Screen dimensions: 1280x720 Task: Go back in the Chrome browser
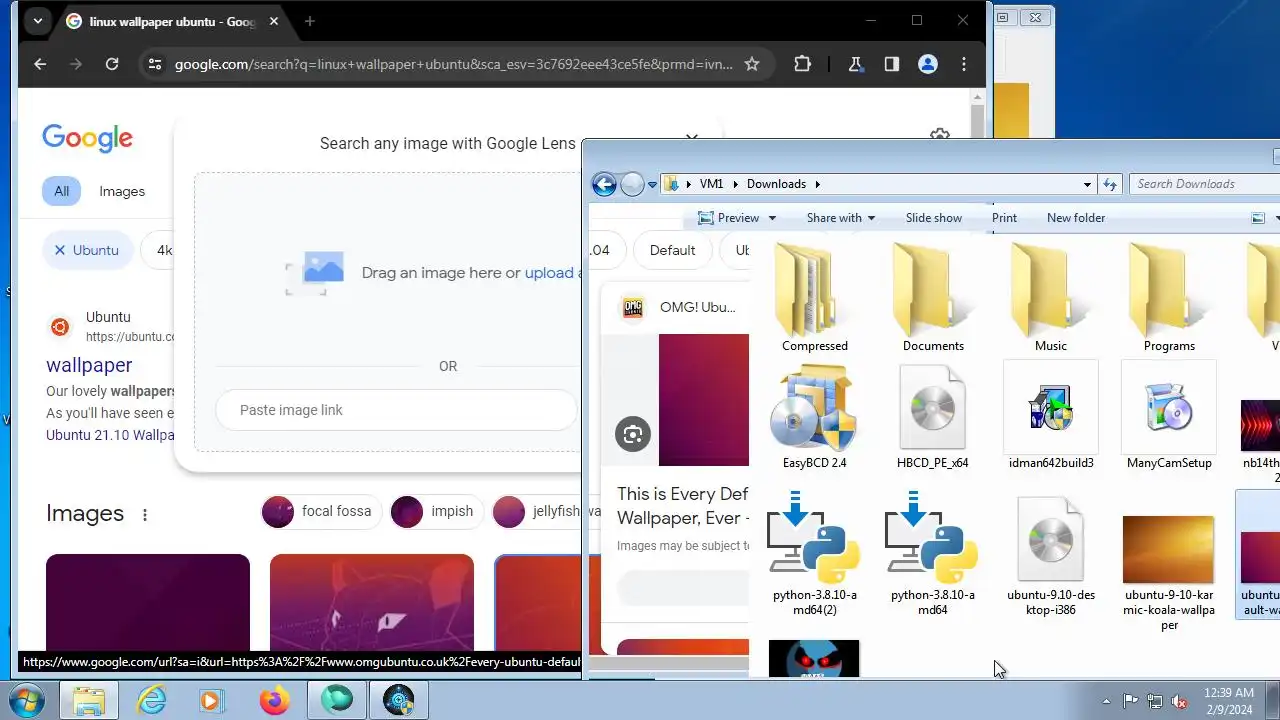[40, 64]
